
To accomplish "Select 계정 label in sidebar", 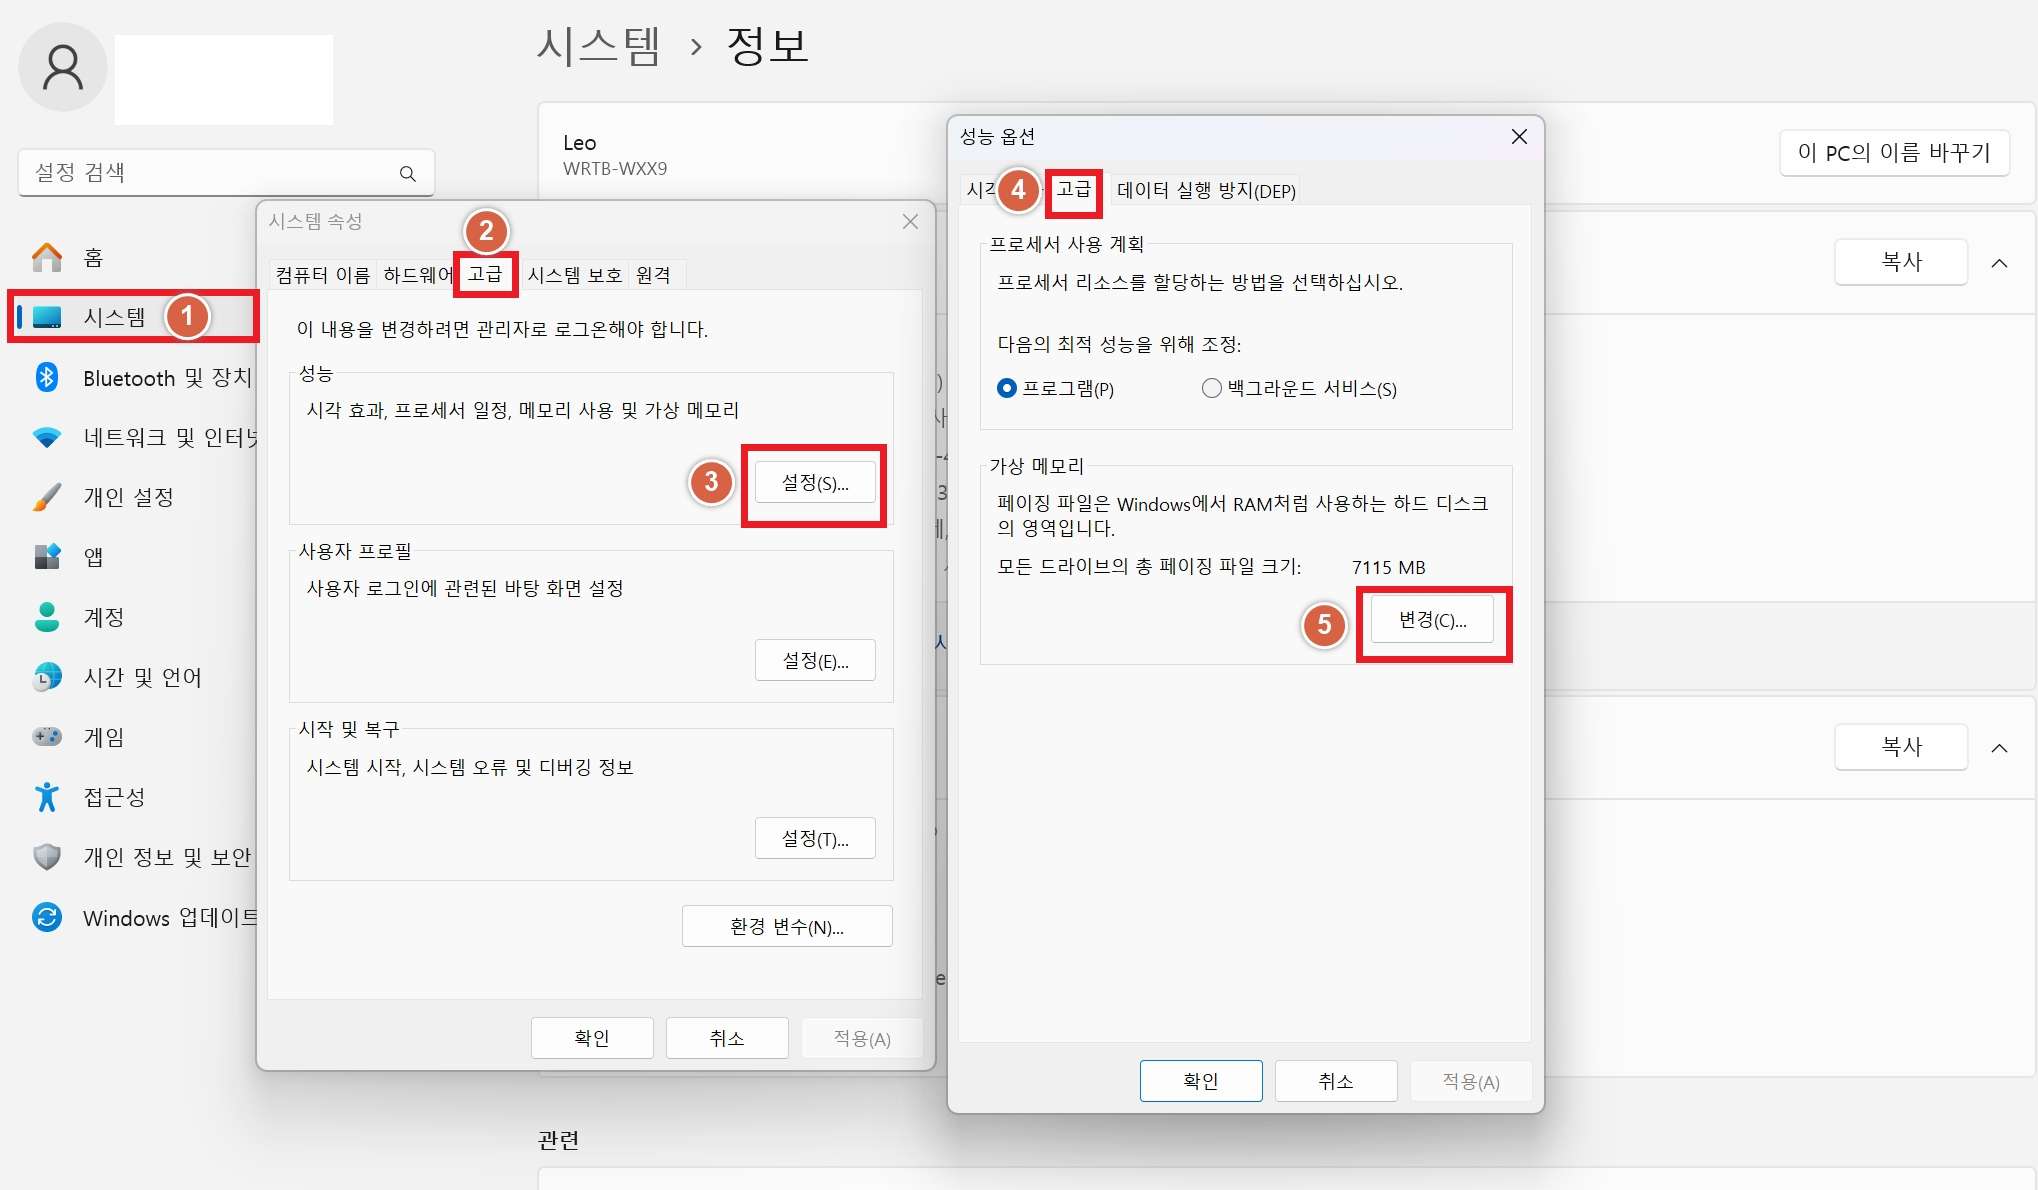I will [x=104, y=617].
